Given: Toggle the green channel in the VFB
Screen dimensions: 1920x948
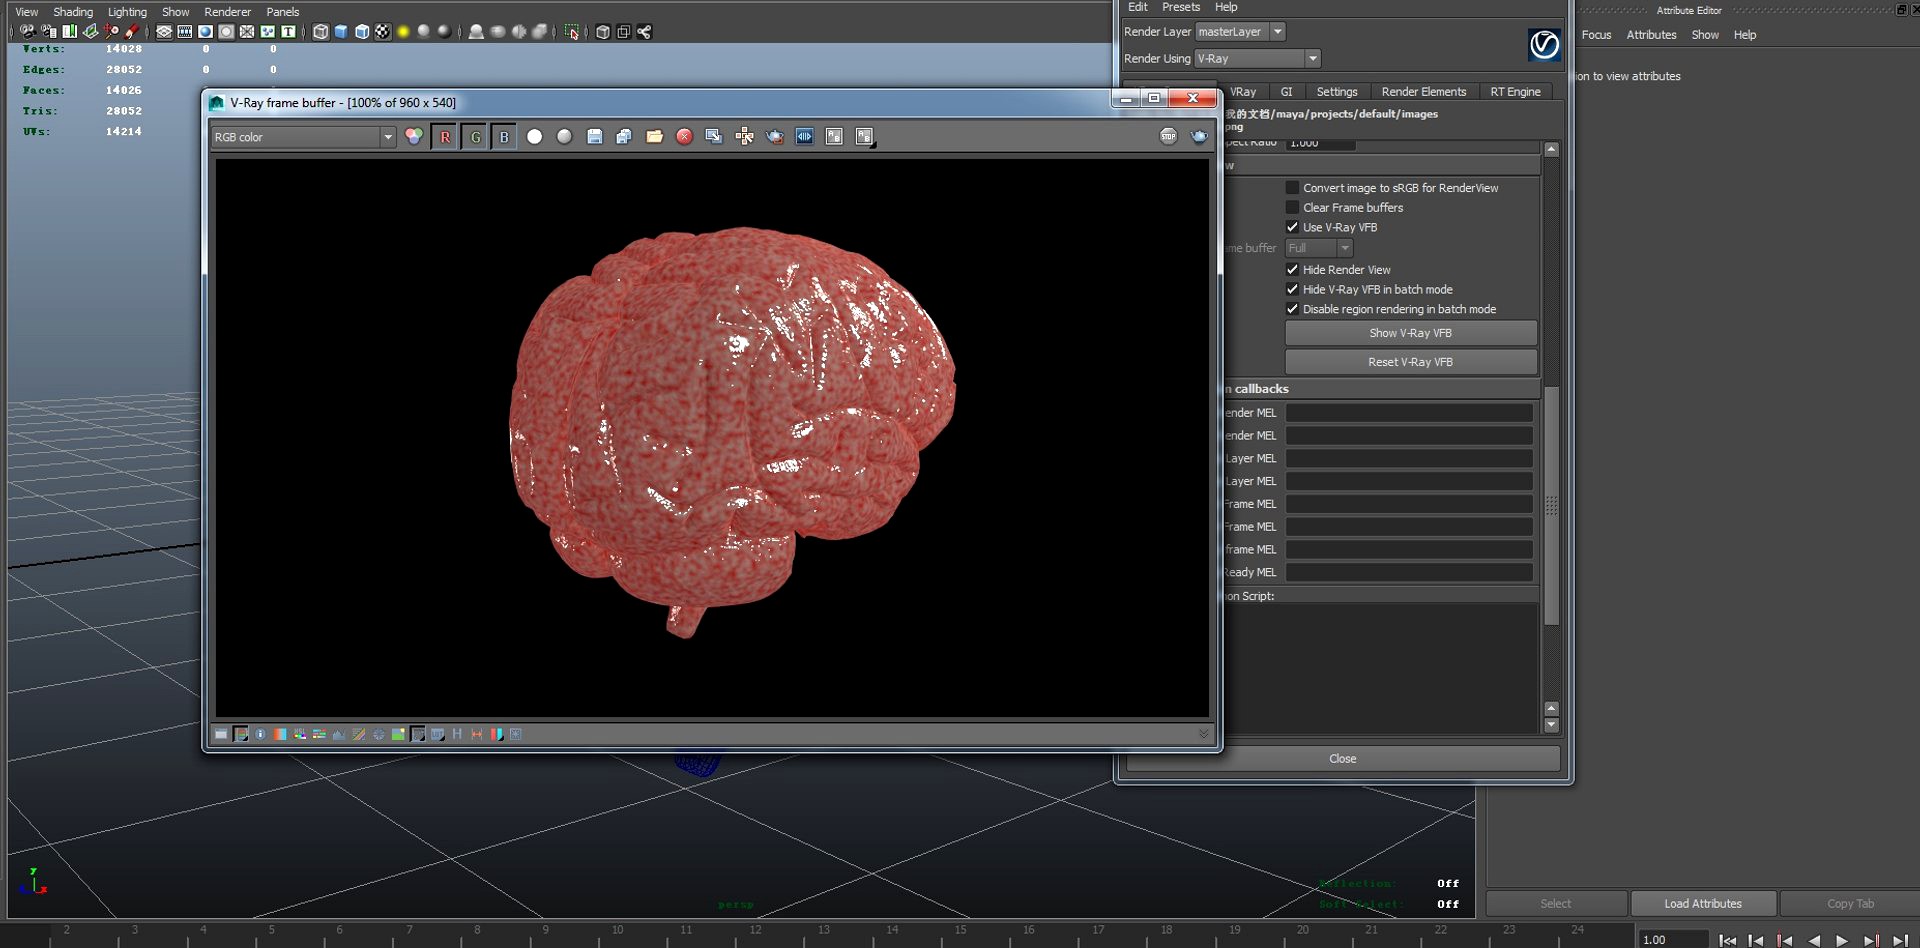Looking at the screenshot, I should click(475, 137).
